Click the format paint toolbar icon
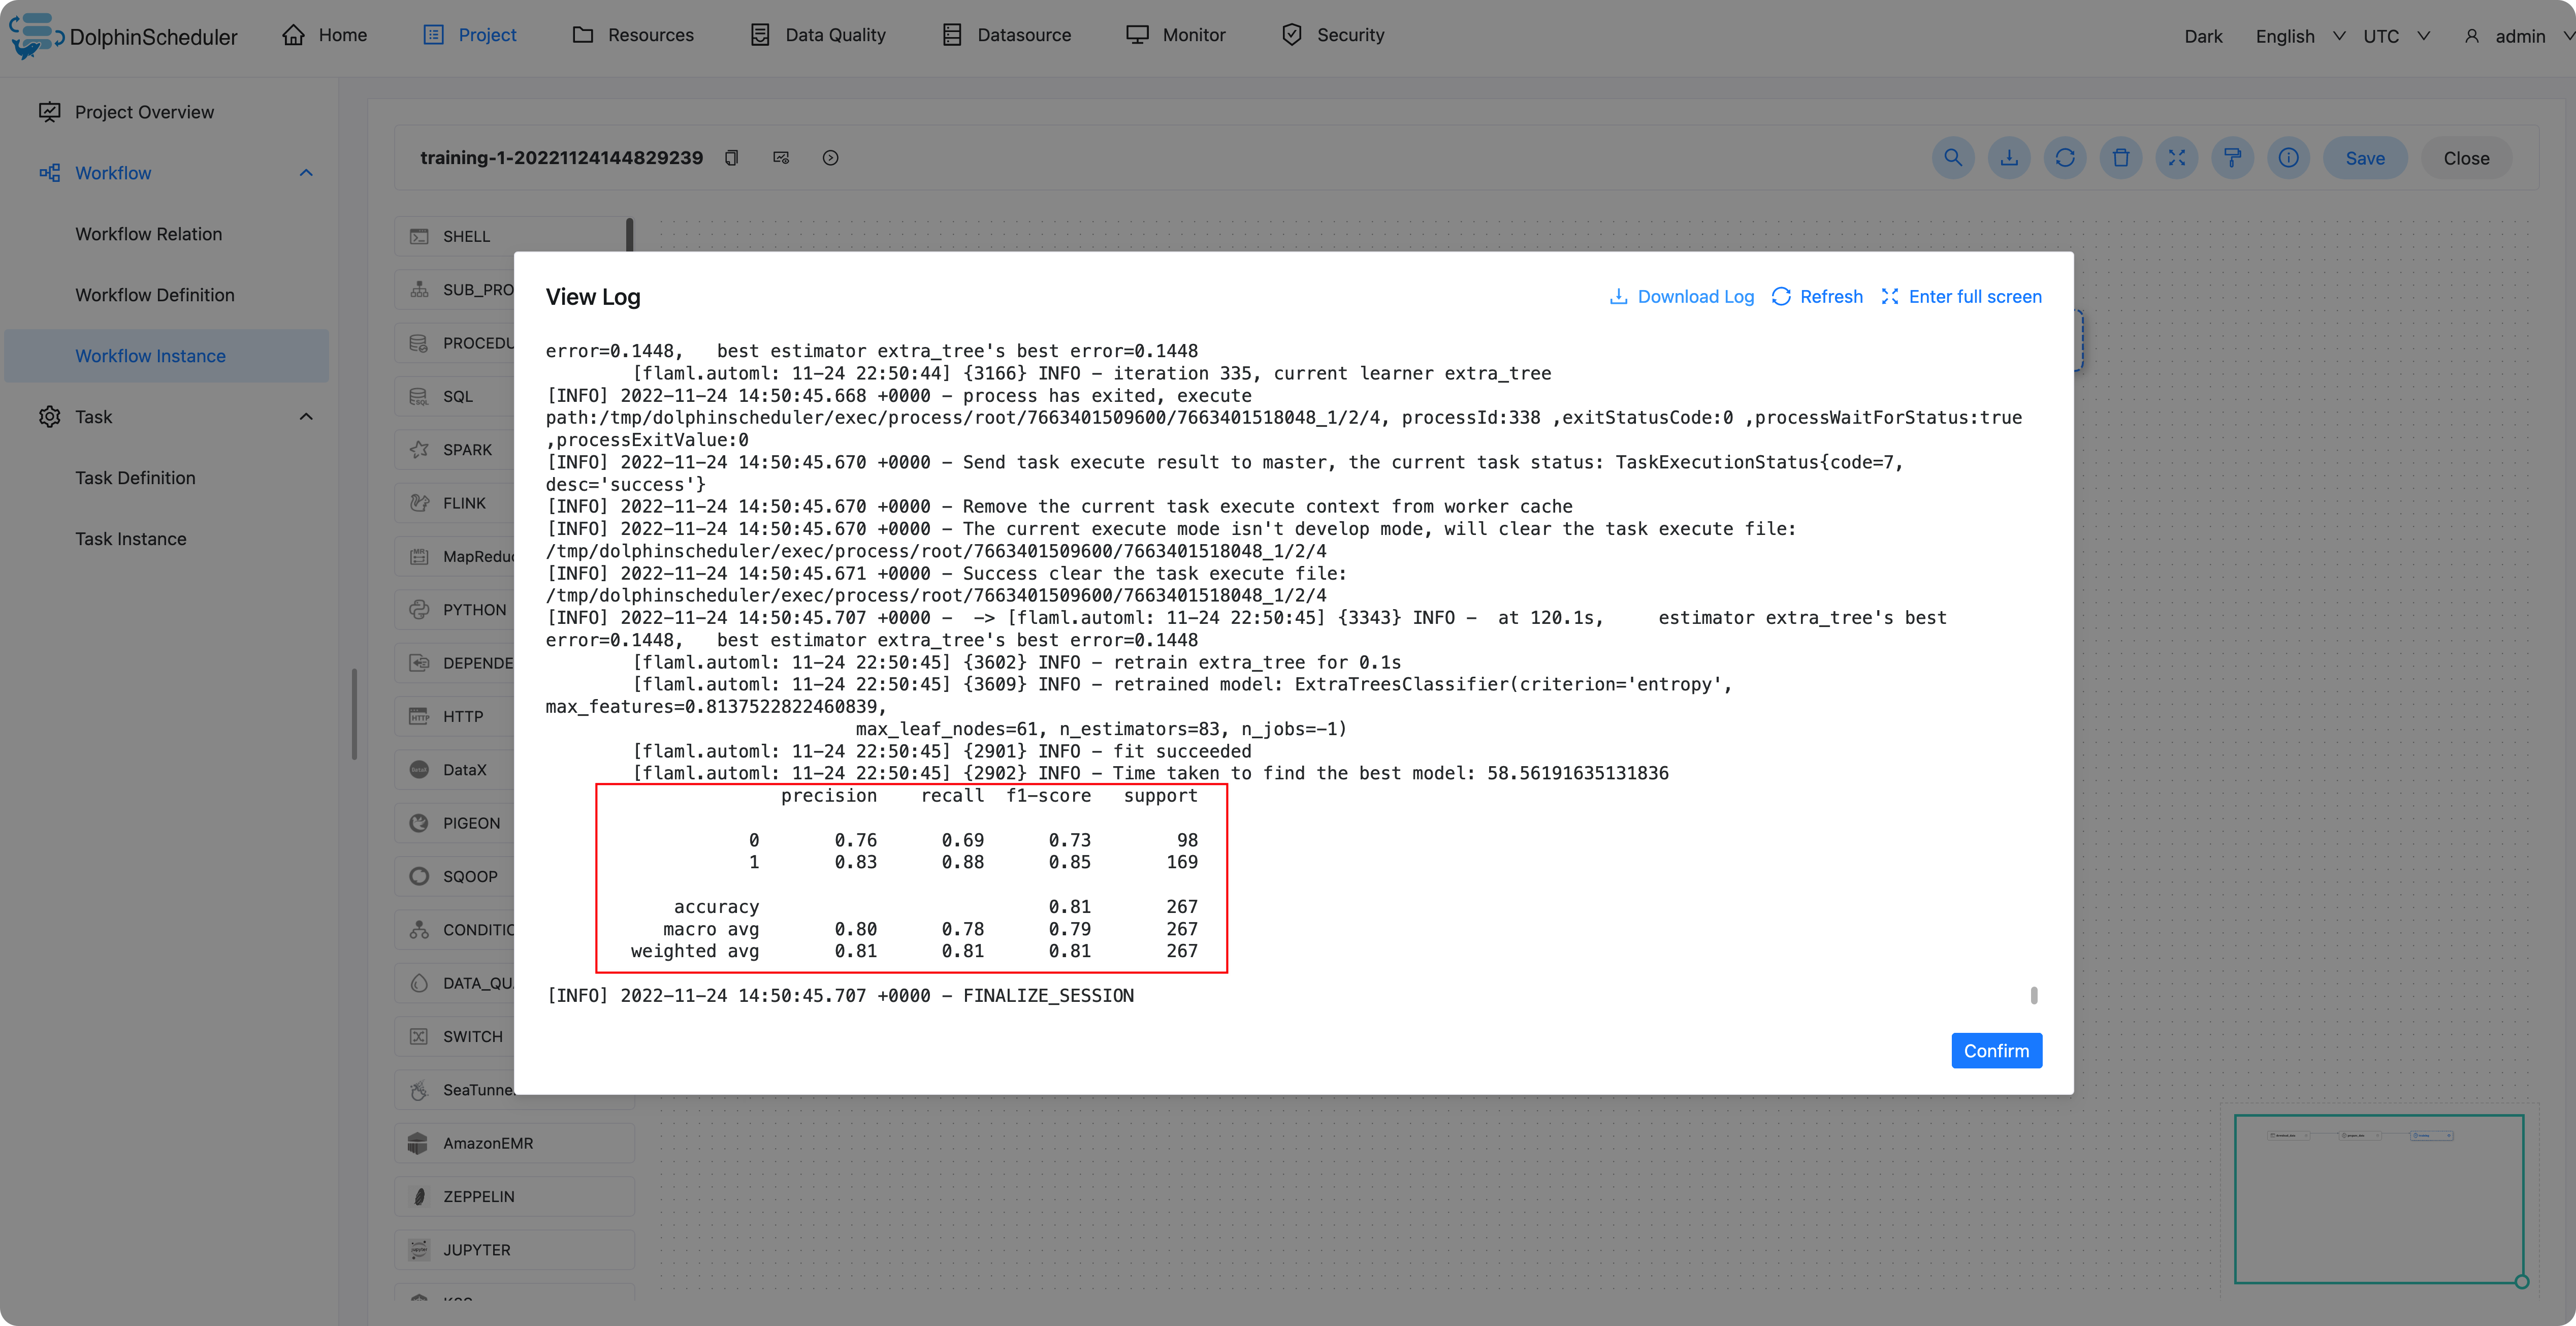The image size is (2576, 1326). pyautogui.click(x=2232, y=158)
